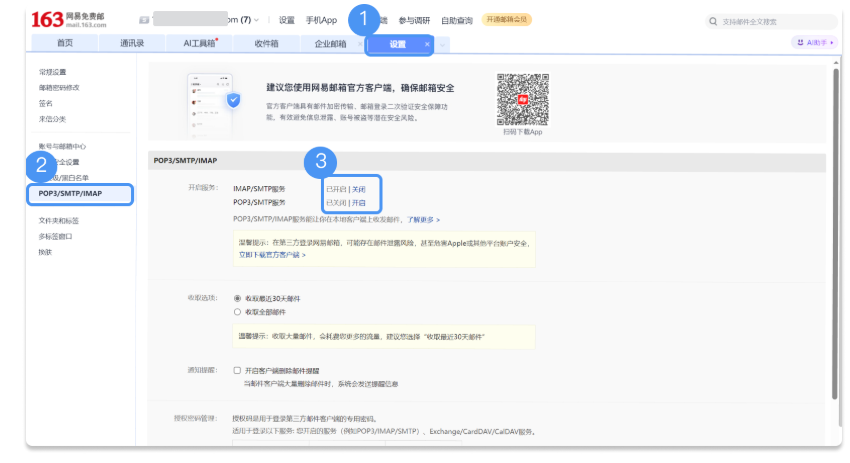
Task: Click 关闭 for IMAP/SMTP服务
Action: (x=359, y=189)
